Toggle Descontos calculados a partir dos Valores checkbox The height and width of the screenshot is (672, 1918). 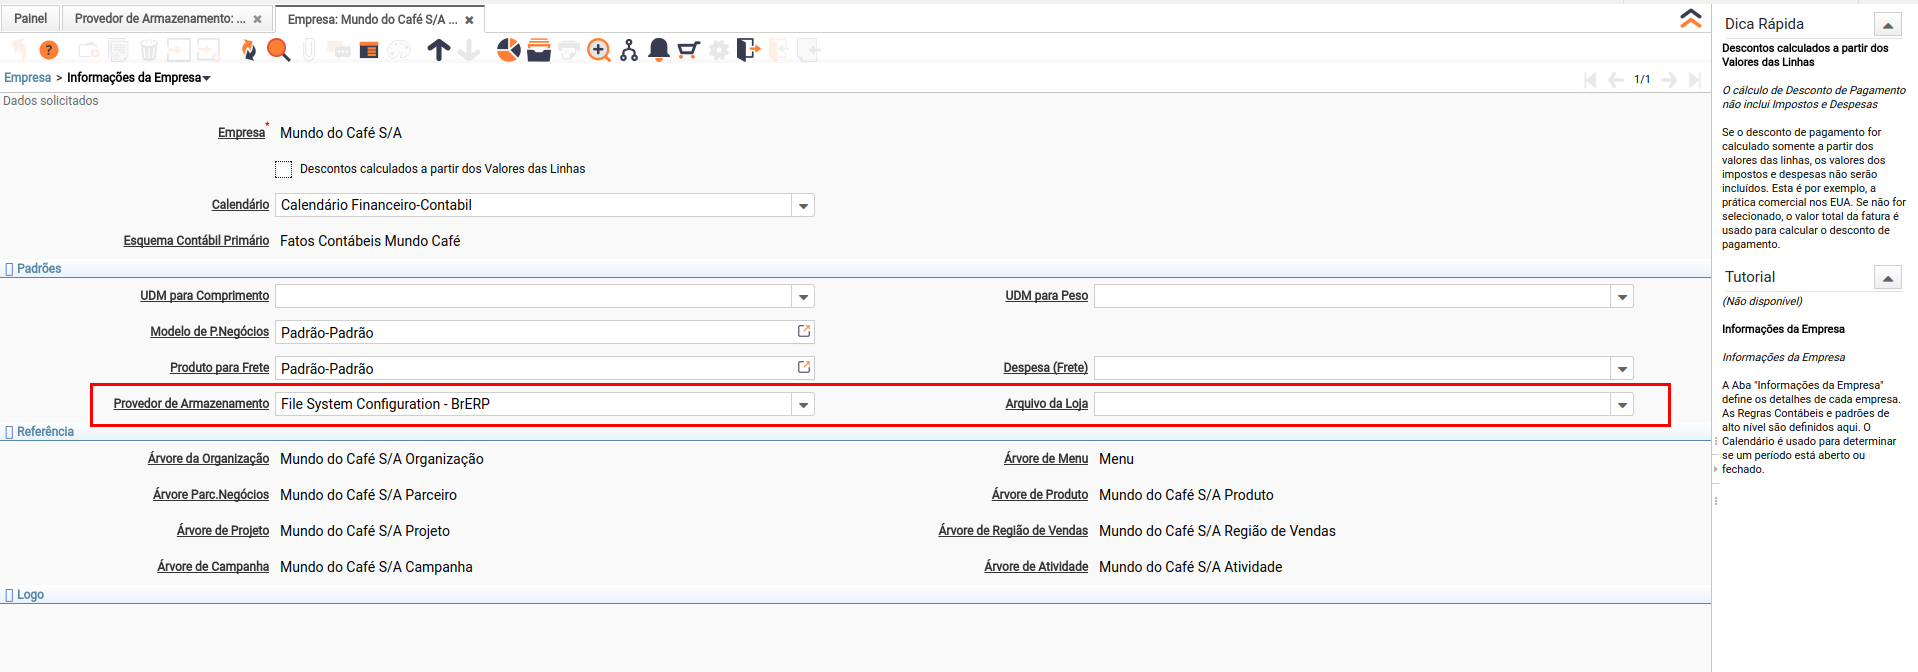[x=284, y=169]
